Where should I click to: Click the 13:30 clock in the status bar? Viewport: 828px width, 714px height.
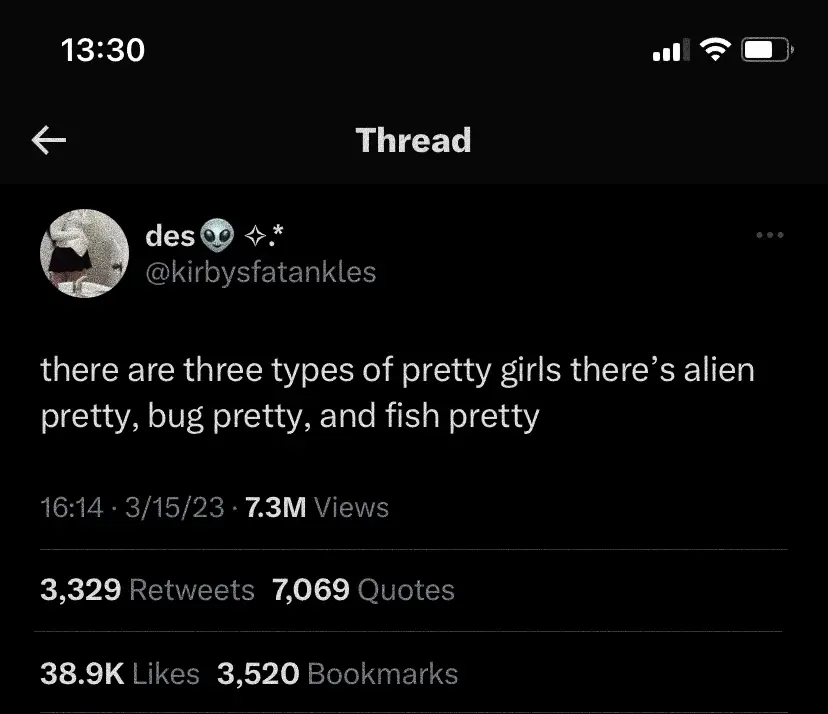coord(104,48)
